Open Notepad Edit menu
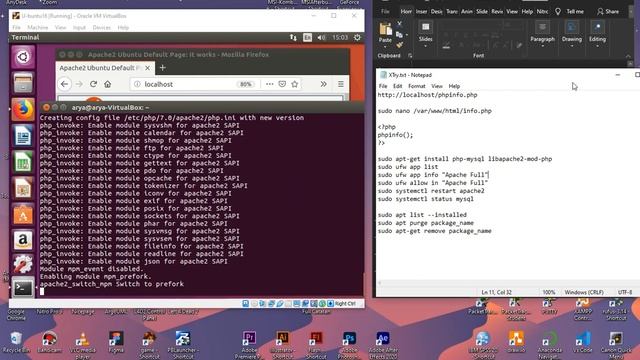This screenshot has width=640, height=360. tap(398, 86)
